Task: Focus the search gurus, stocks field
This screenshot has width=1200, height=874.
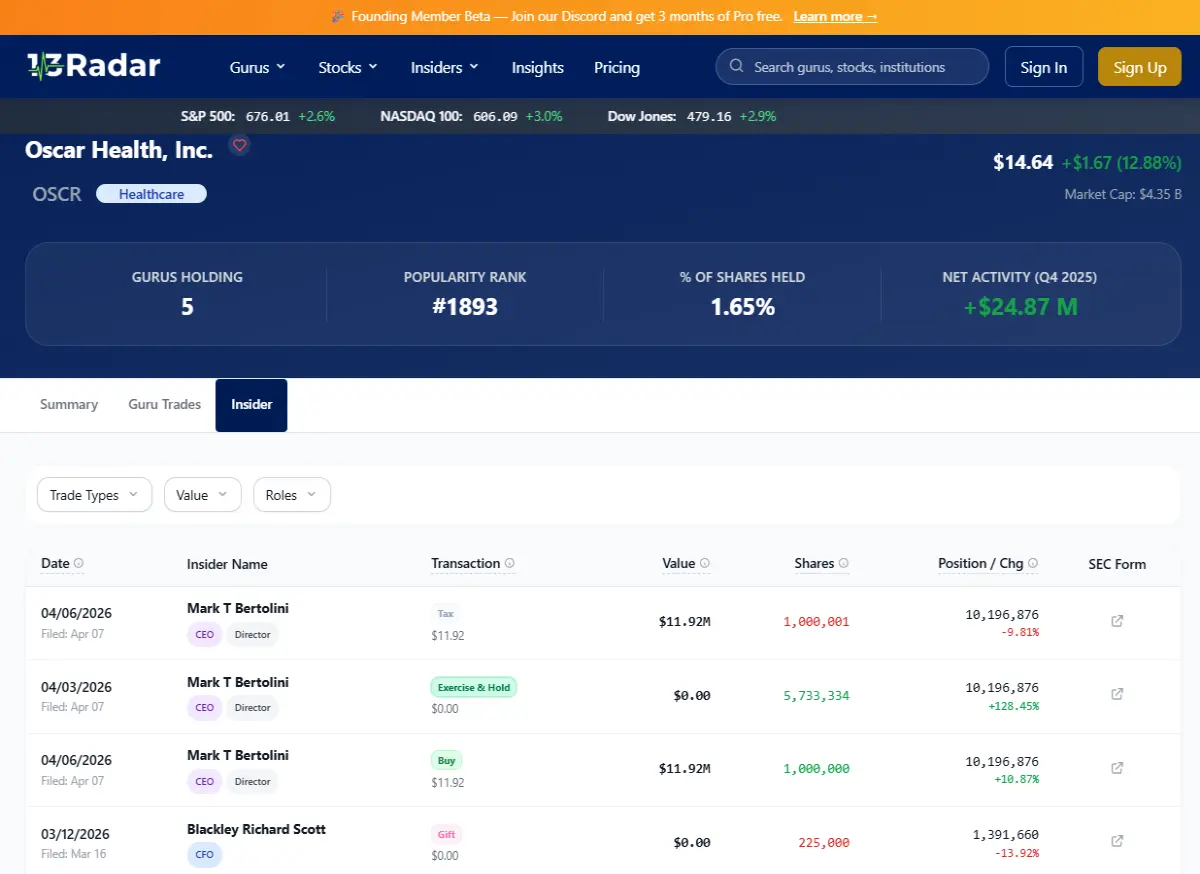Action: click(852, 67)
